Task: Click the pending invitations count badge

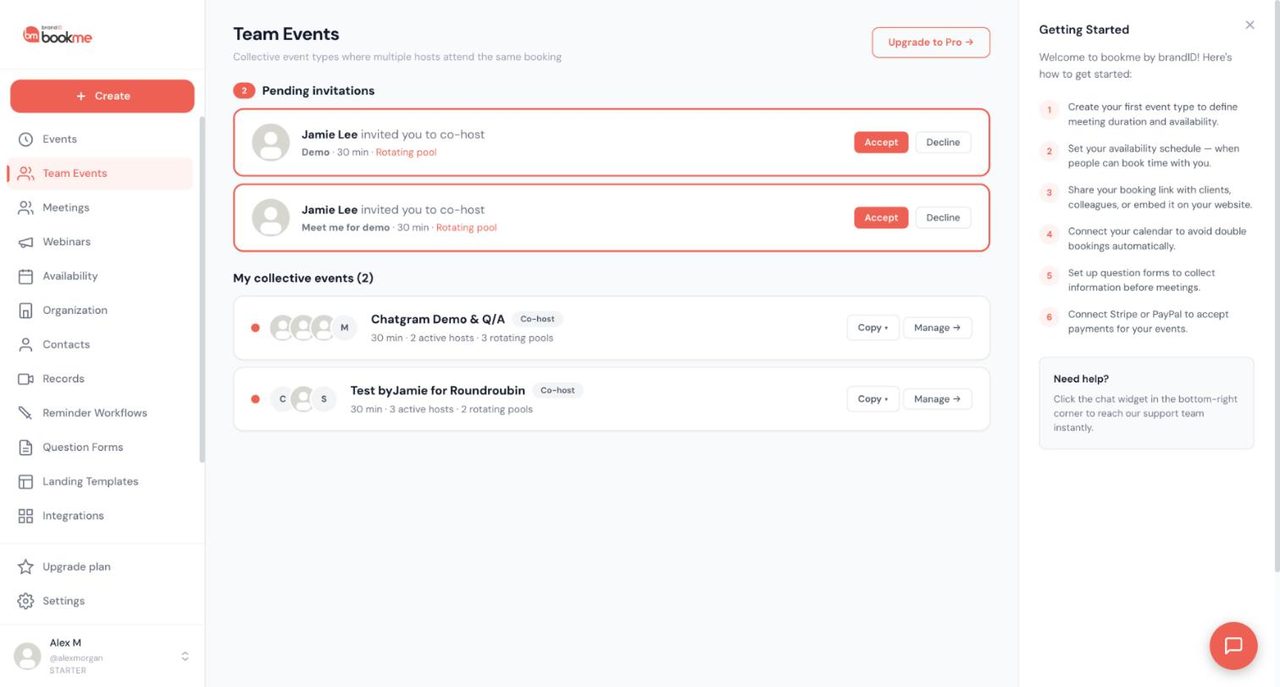Action: (x=244, y=91)
